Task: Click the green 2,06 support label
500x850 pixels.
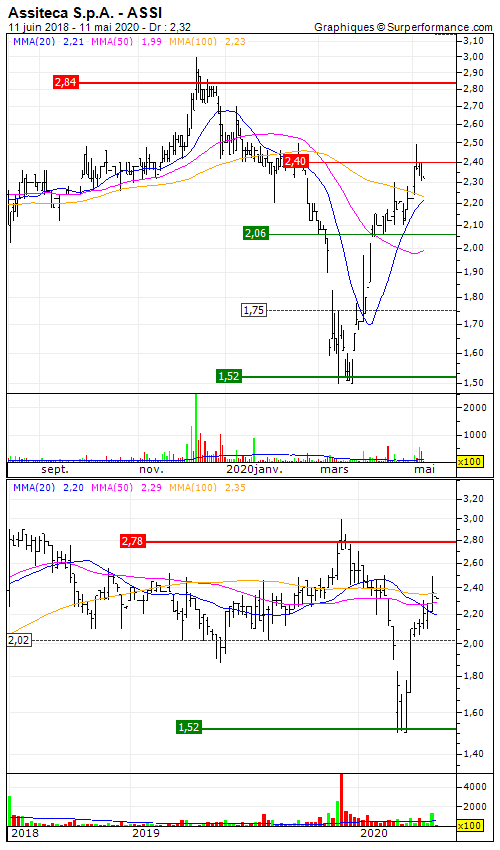Action: tap(256, 233)
